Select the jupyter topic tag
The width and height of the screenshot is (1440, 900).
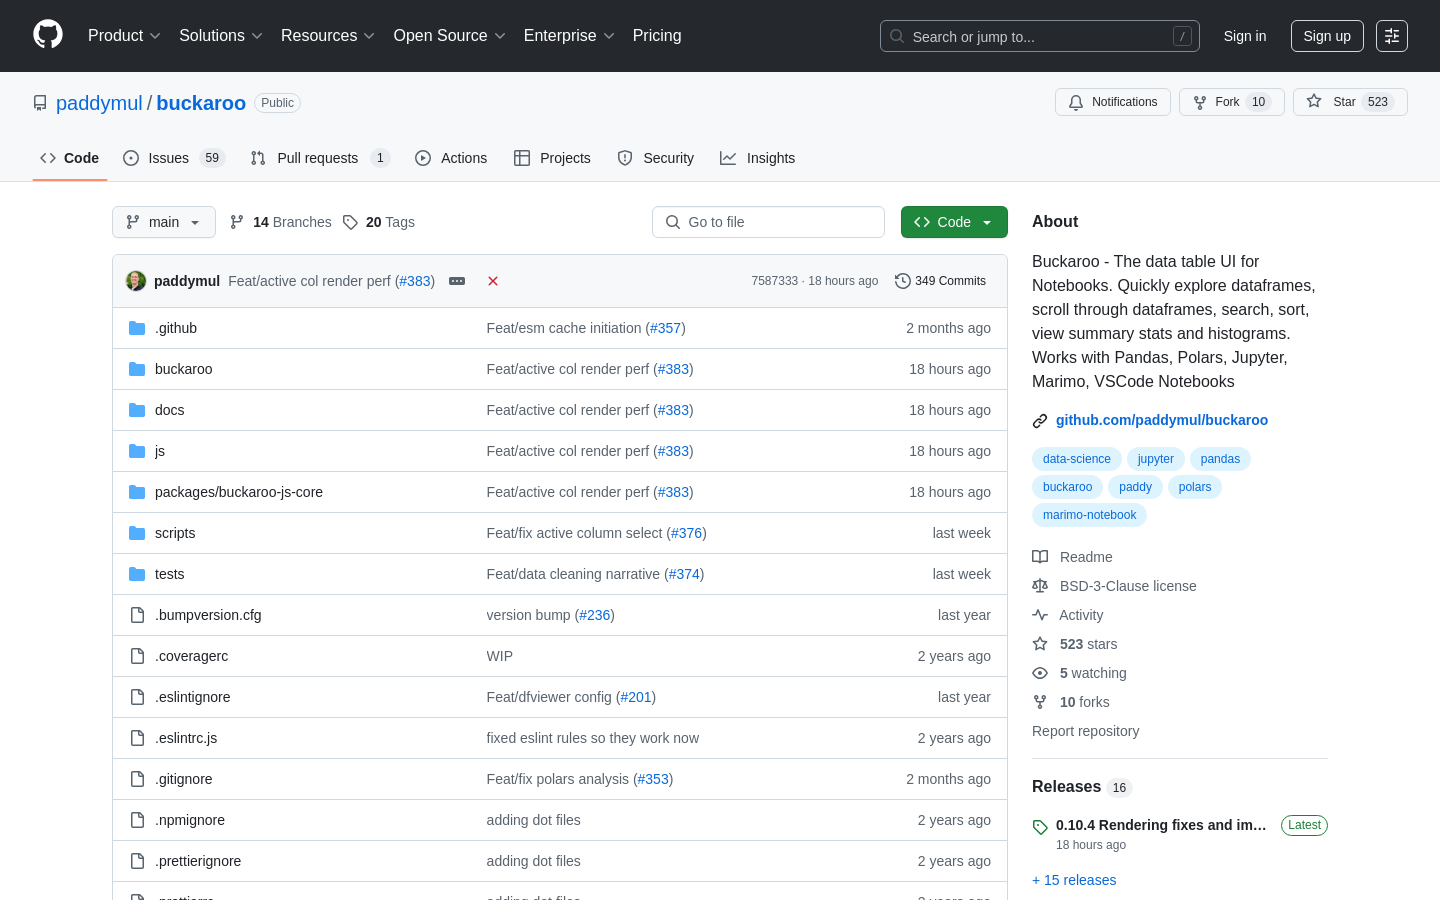tap(1156, 459)
